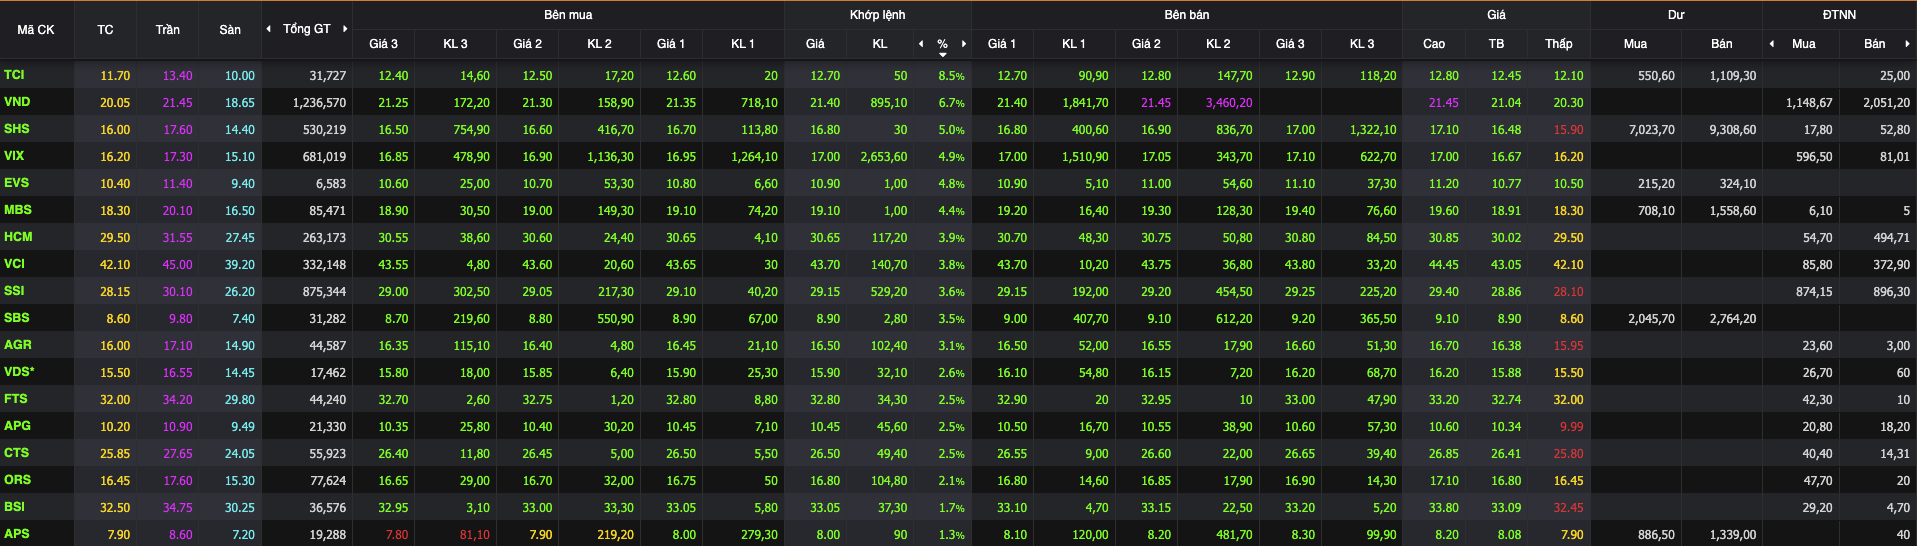The height and width of the screenshot is (546, 1917).
Task: Click SSI foreign buy value 874,15
Action: click(1814, 292)
